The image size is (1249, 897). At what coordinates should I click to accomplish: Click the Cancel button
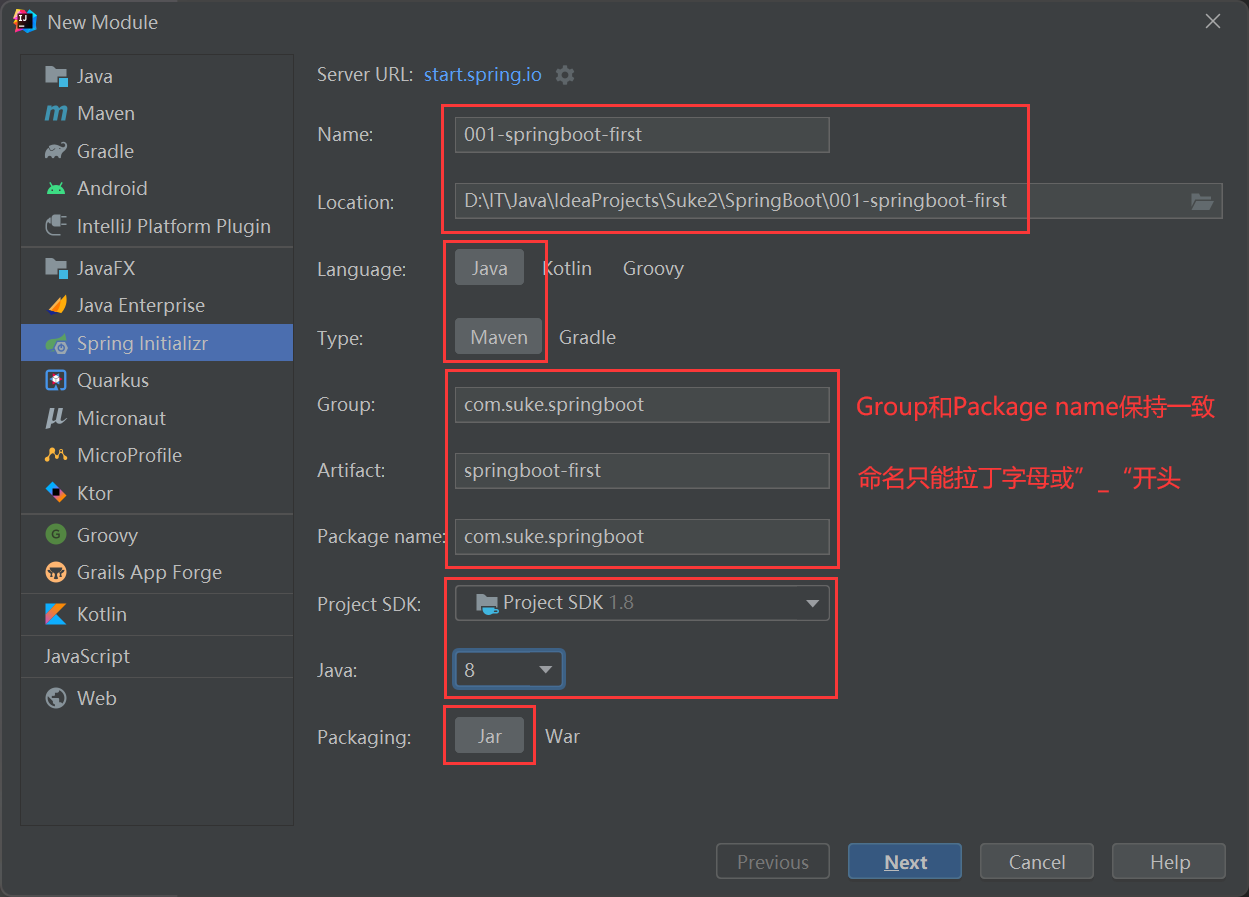tap(1036, 861)
